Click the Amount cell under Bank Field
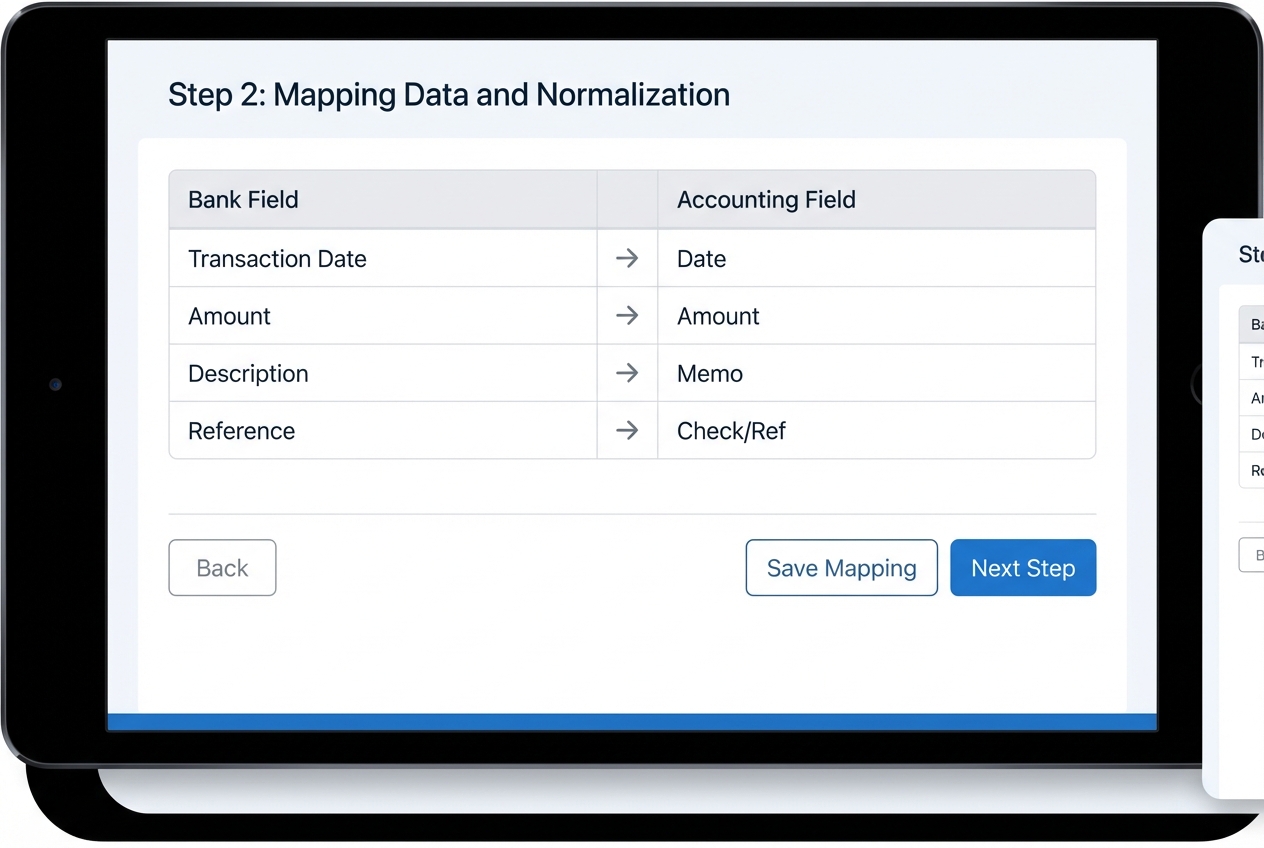Screen dimensions: 1264x848 click(x=229, y=315)
